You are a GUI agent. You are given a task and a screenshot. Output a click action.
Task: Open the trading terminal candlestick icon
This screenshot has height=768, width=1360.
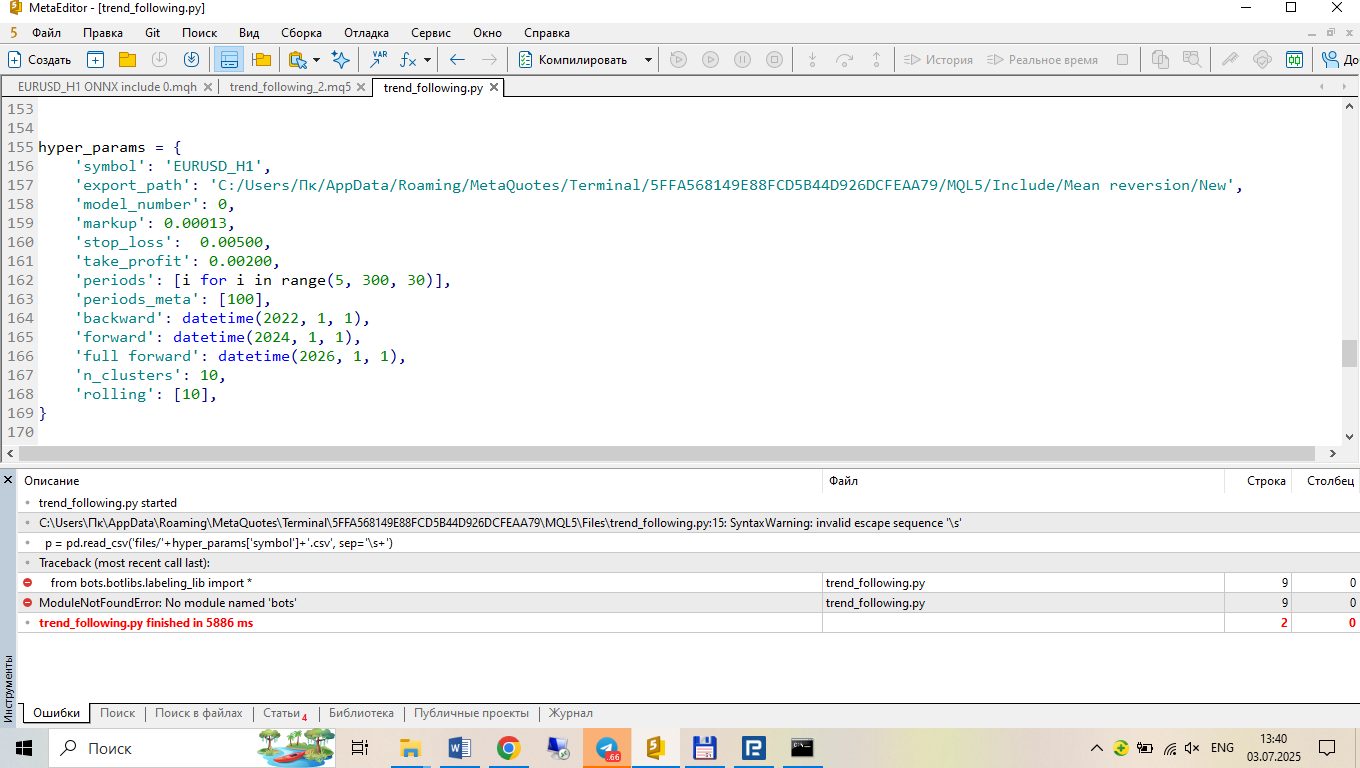pyautogui.click(x=1294, y=60)
